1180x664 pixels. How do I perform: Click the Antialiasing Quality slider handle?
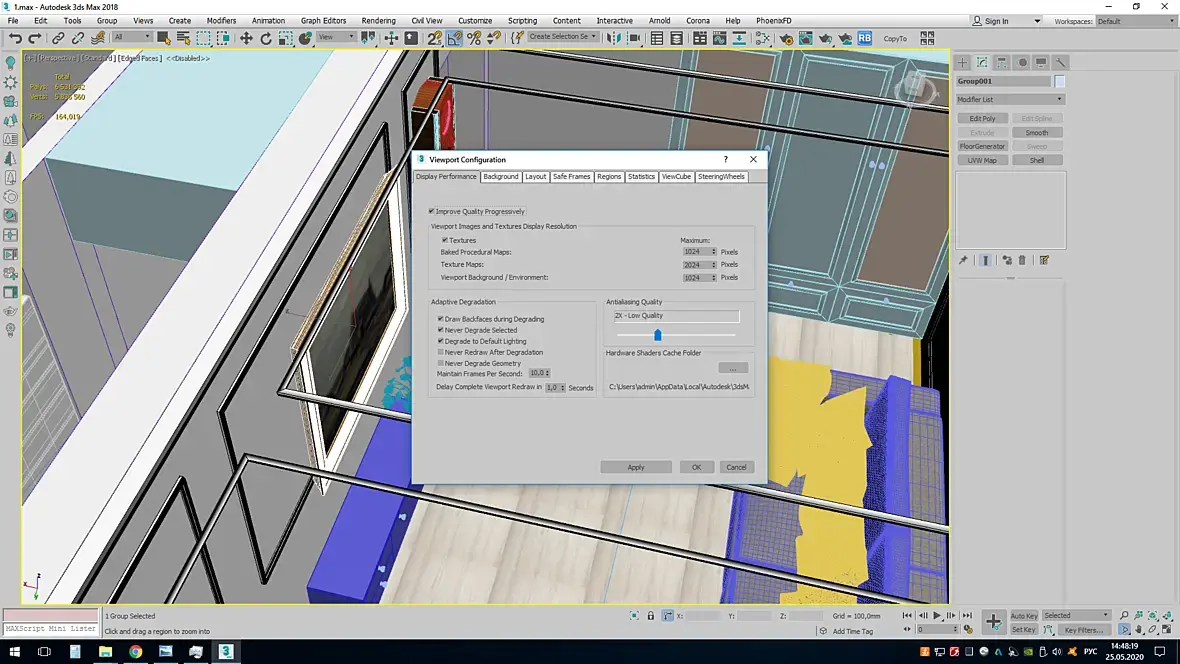pyautogui.click(x=657, y=335)
